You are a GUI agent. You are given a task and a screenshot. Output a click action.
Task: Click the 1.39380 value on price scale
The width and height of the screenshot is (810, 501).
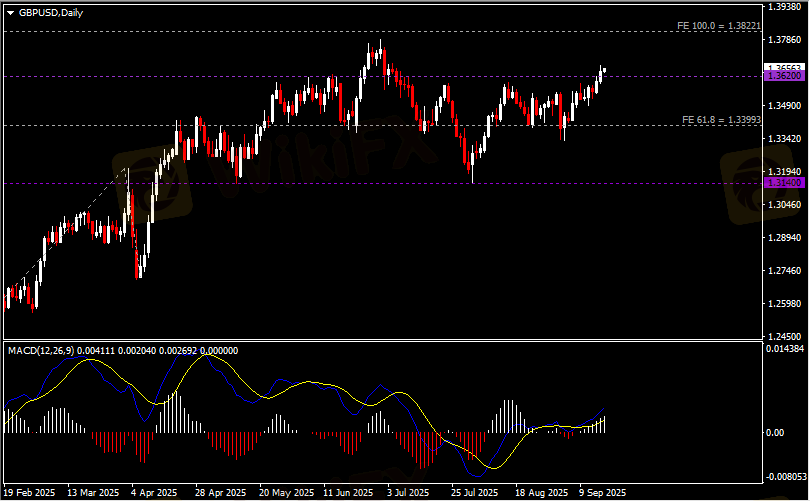(x=781, y=7)
